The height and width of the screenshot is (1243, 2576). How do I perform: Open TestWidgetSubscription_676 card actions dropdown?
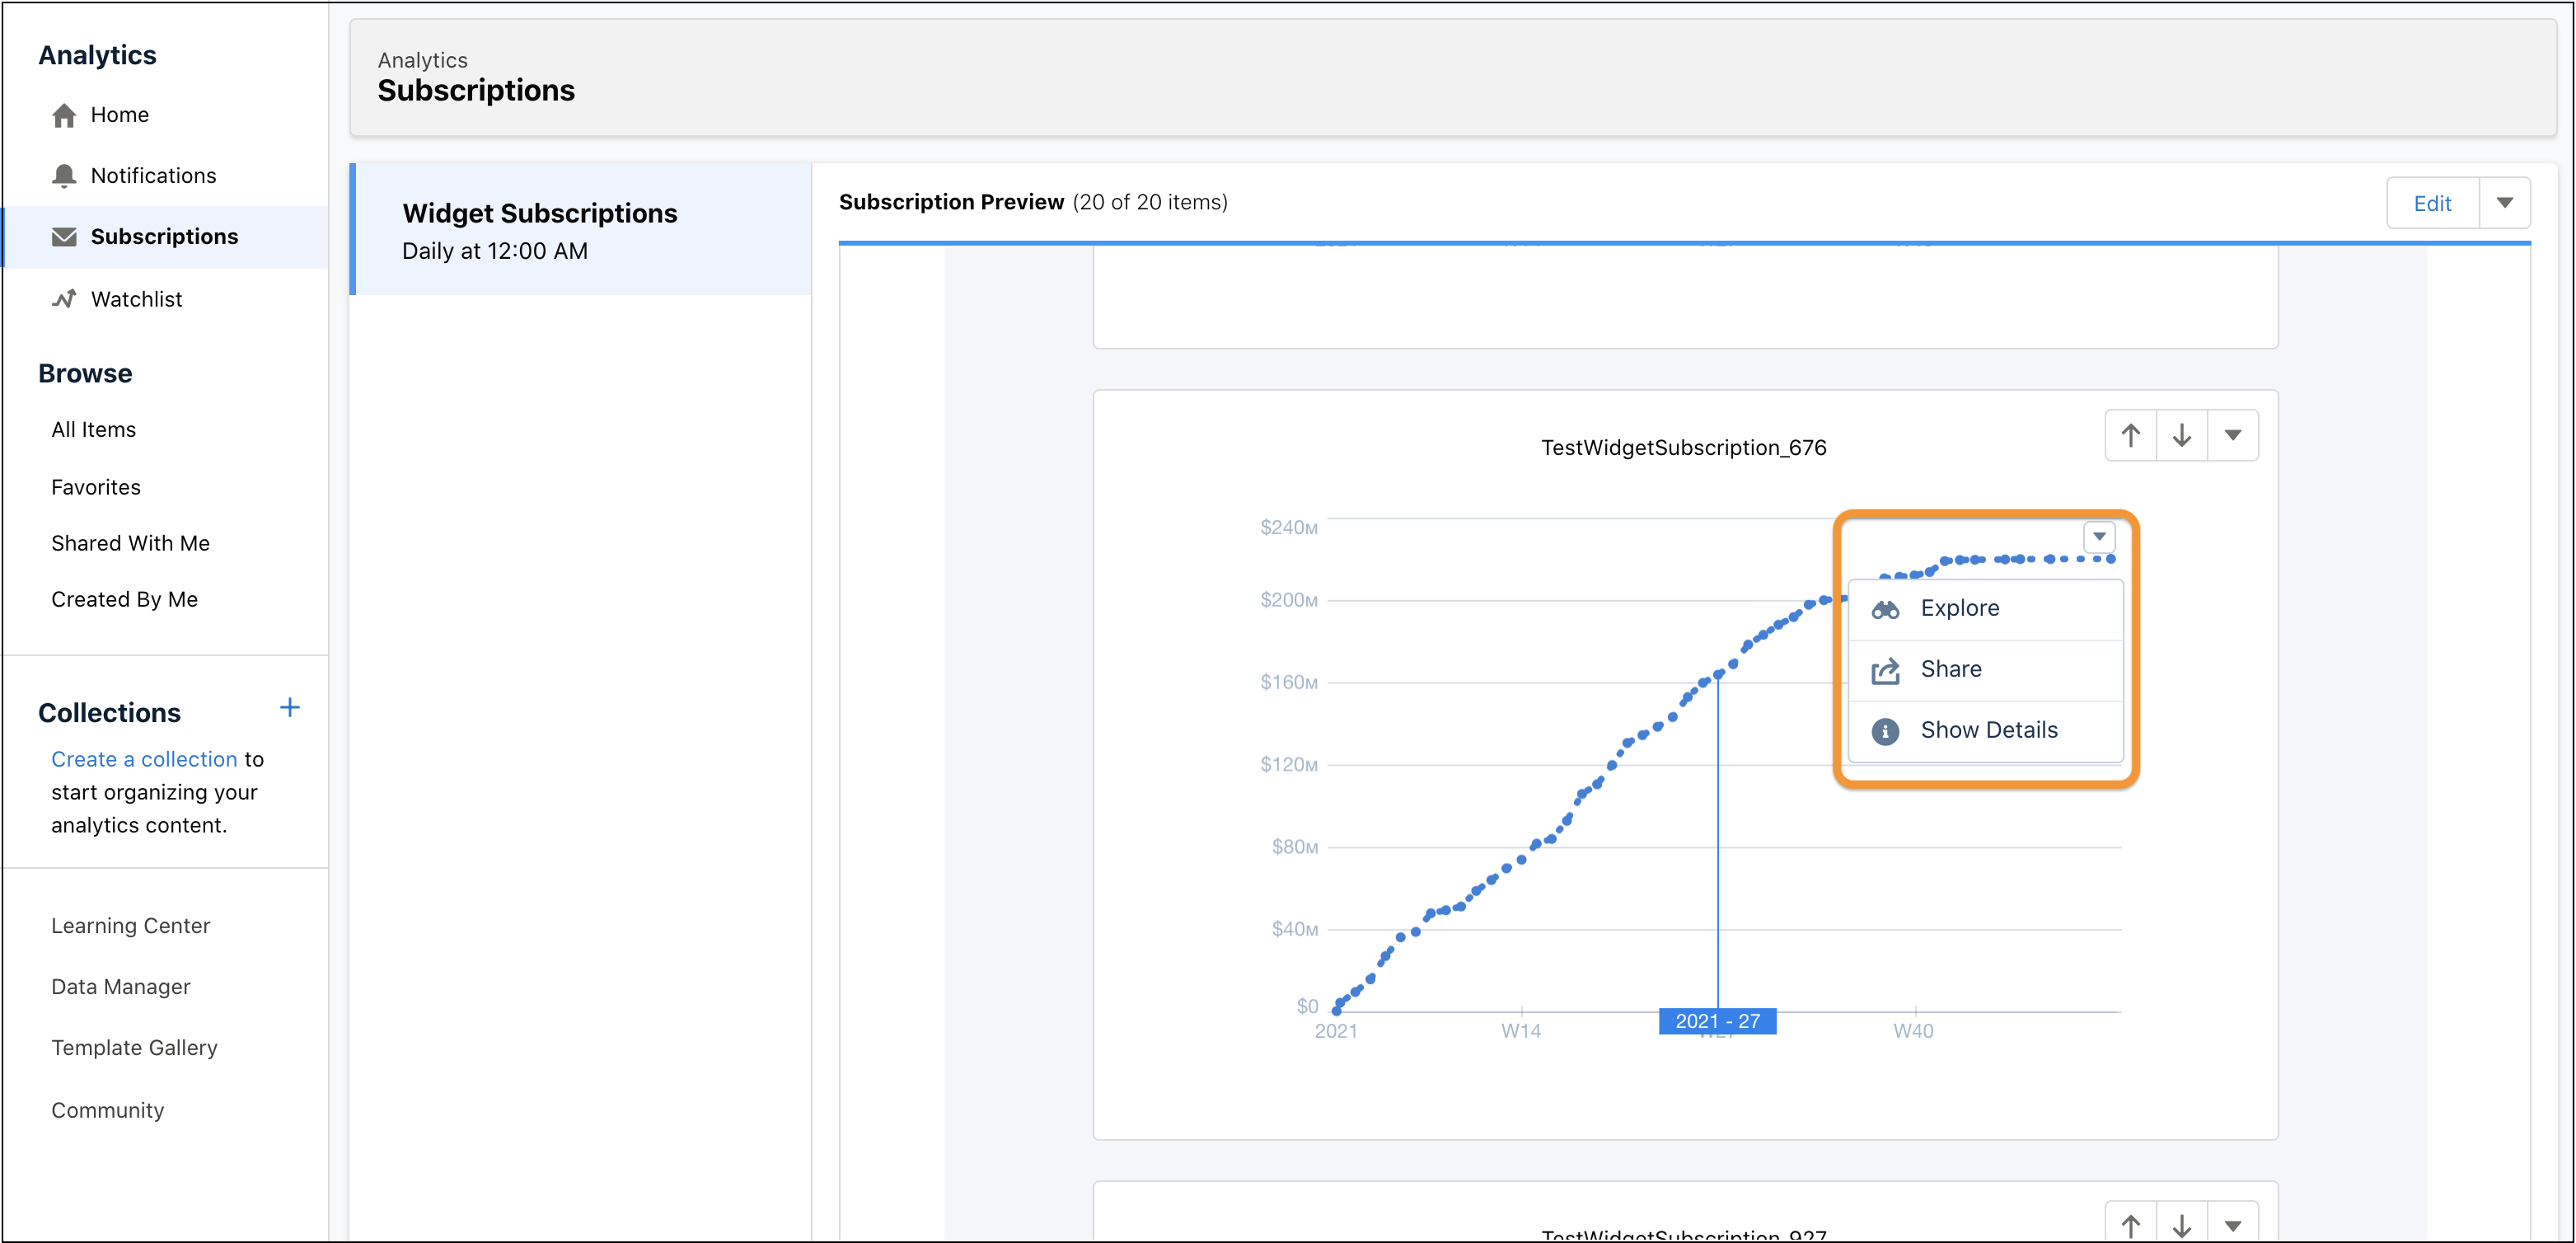pyautogui.click(x=2233, y=435)
